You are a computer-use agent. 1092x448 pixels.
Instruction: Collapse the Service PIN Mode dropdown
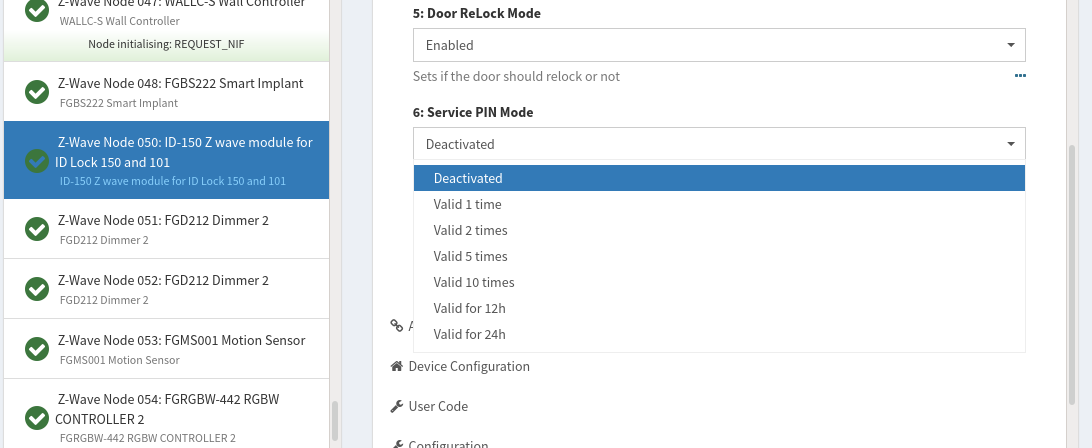(x=719, y=144)
